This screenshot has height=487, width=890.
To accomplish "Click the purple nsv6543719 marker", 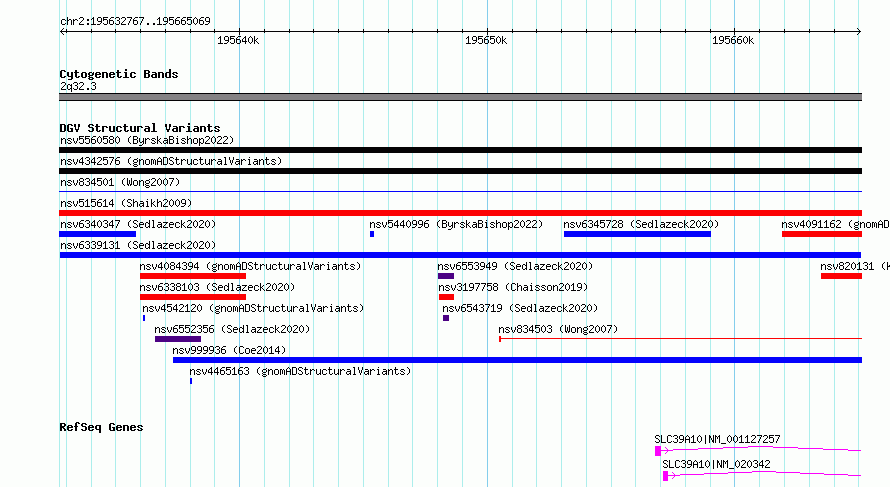I will click(446, 318).
